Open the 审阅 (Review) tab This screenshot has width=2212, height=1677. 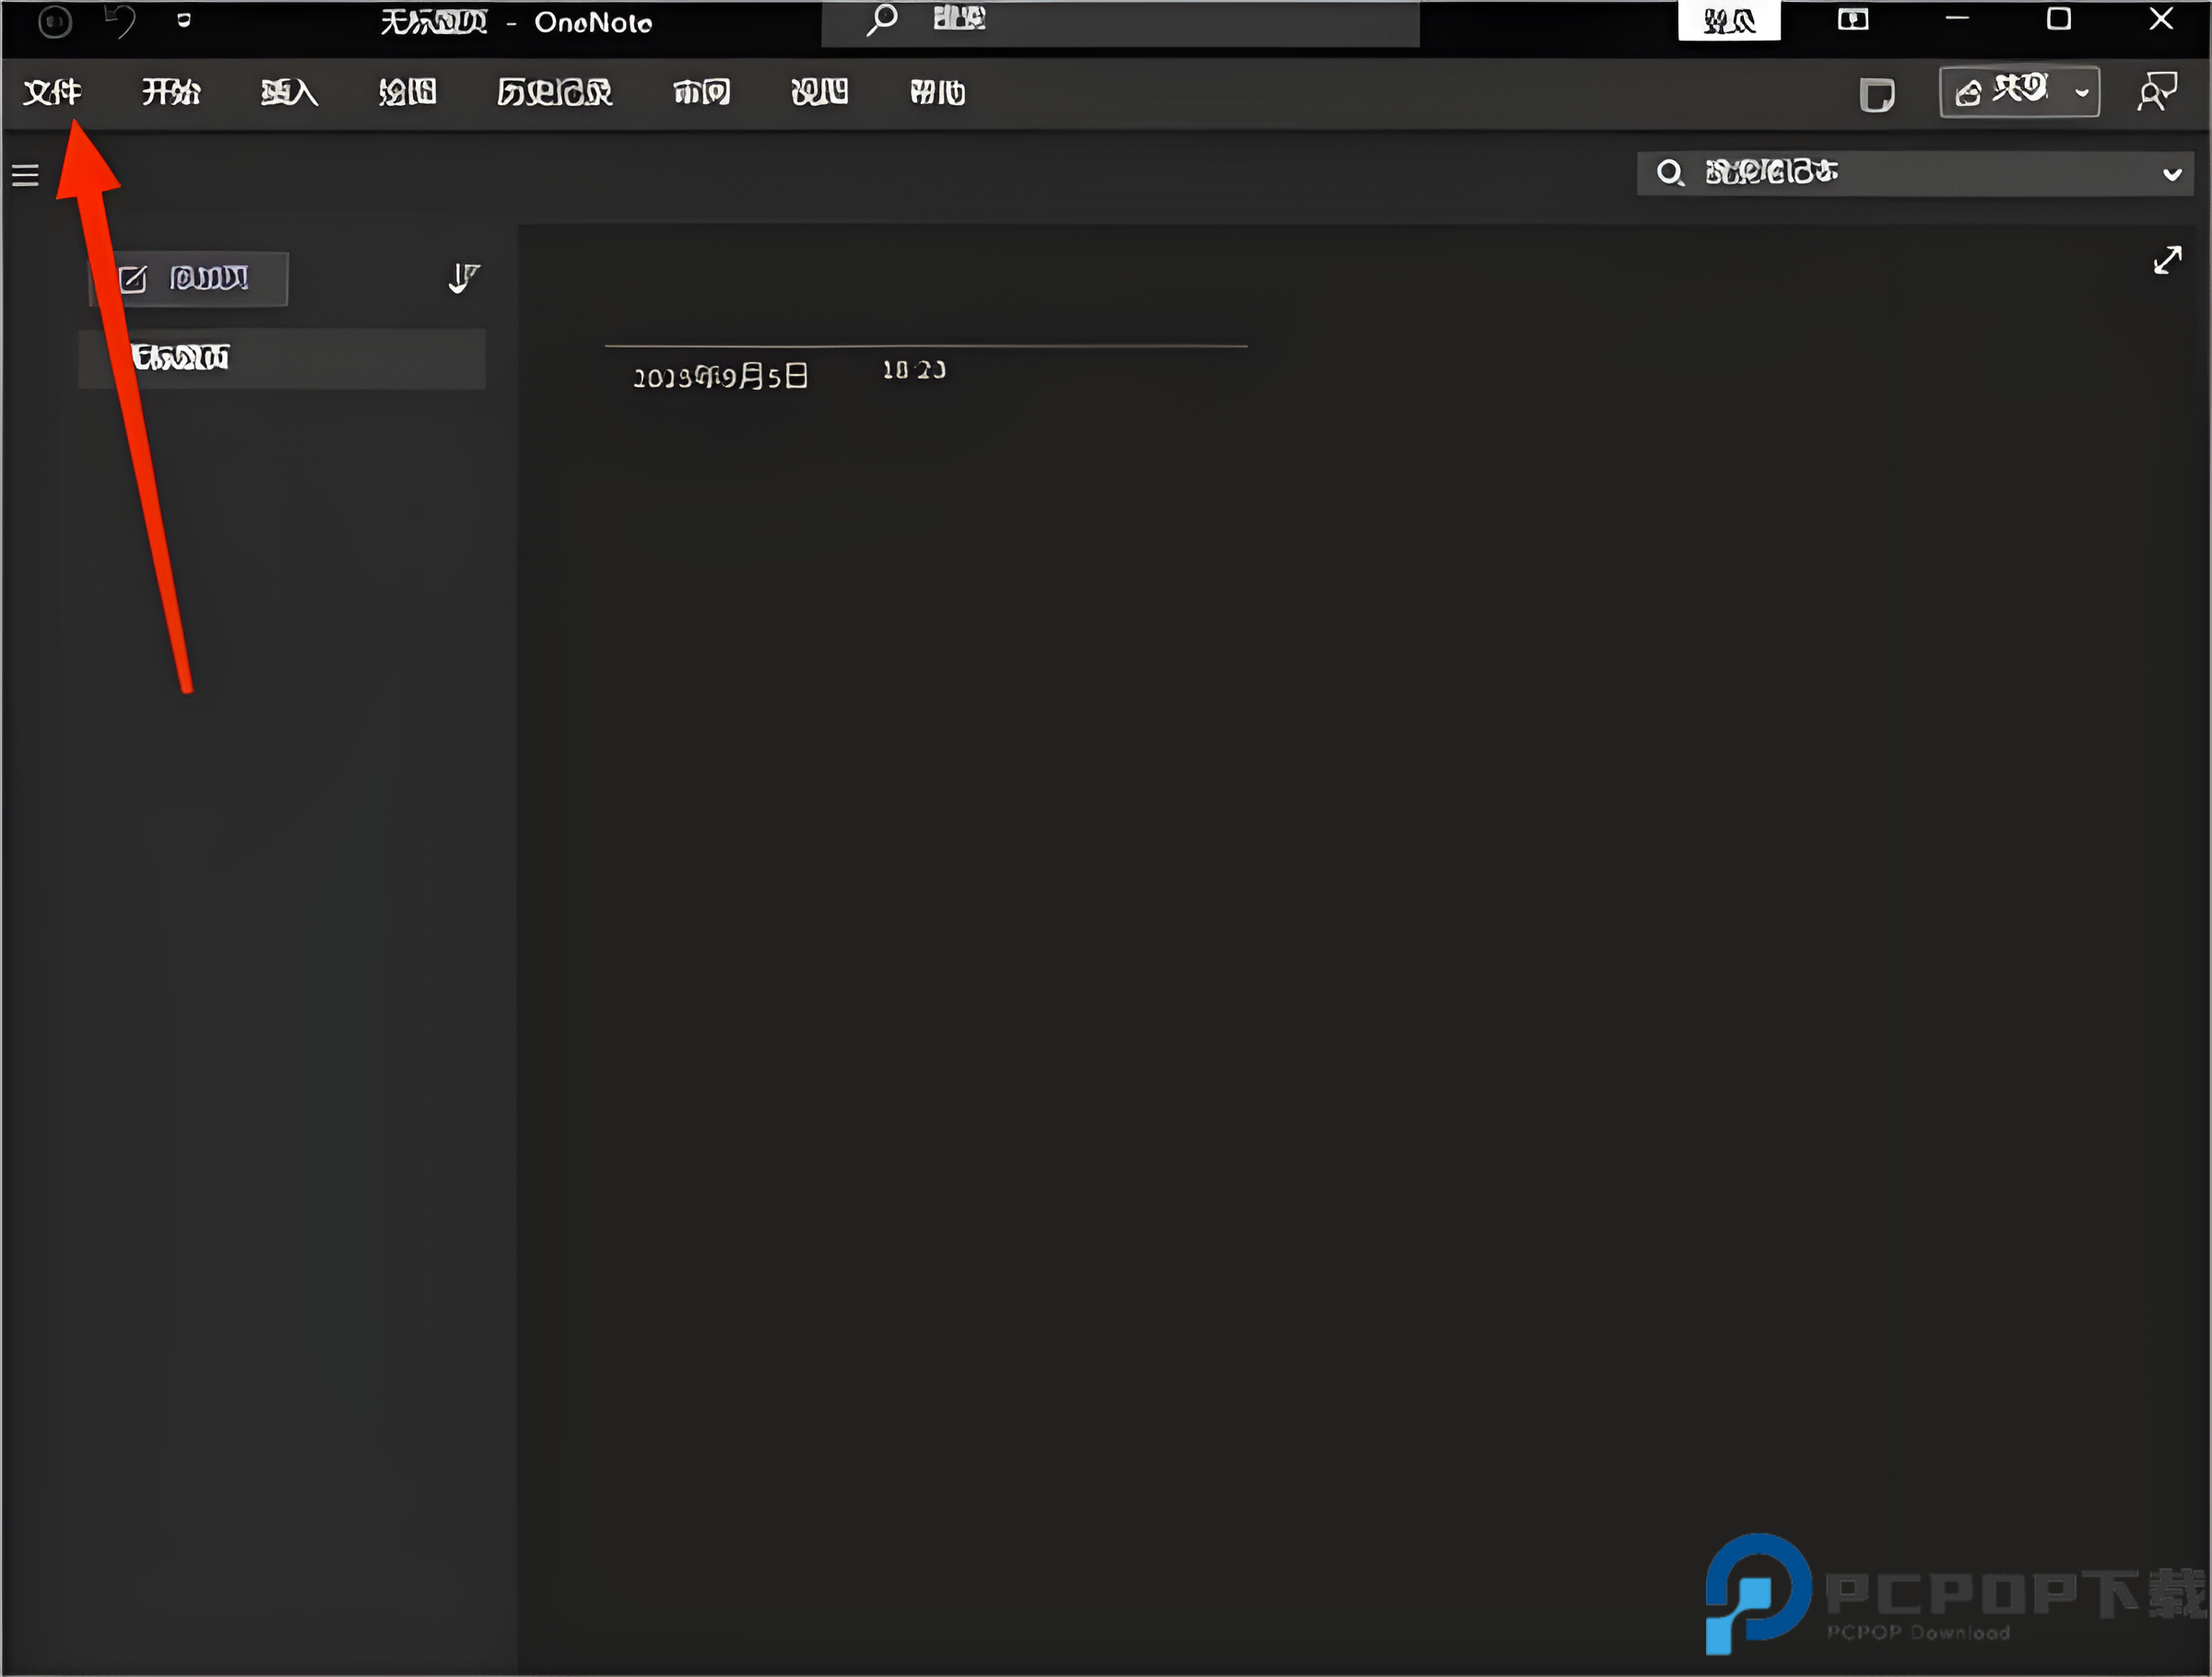point(701,93)
